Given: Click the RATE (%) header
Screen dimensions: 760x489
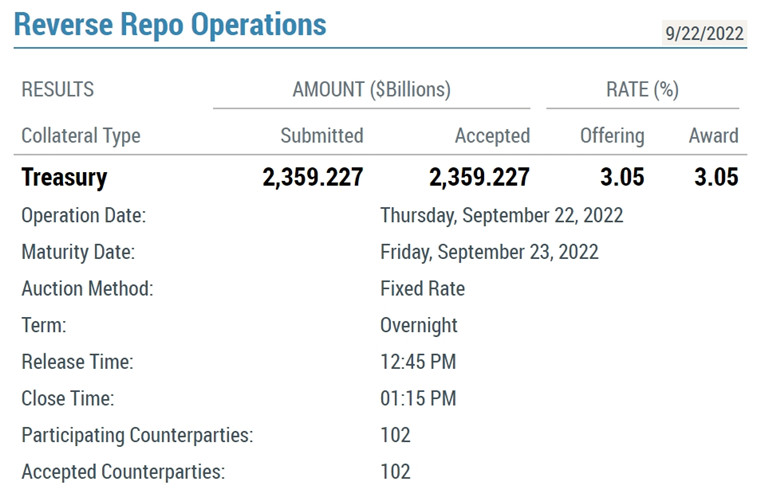Looking at the screenshot, I should [642, 89].
